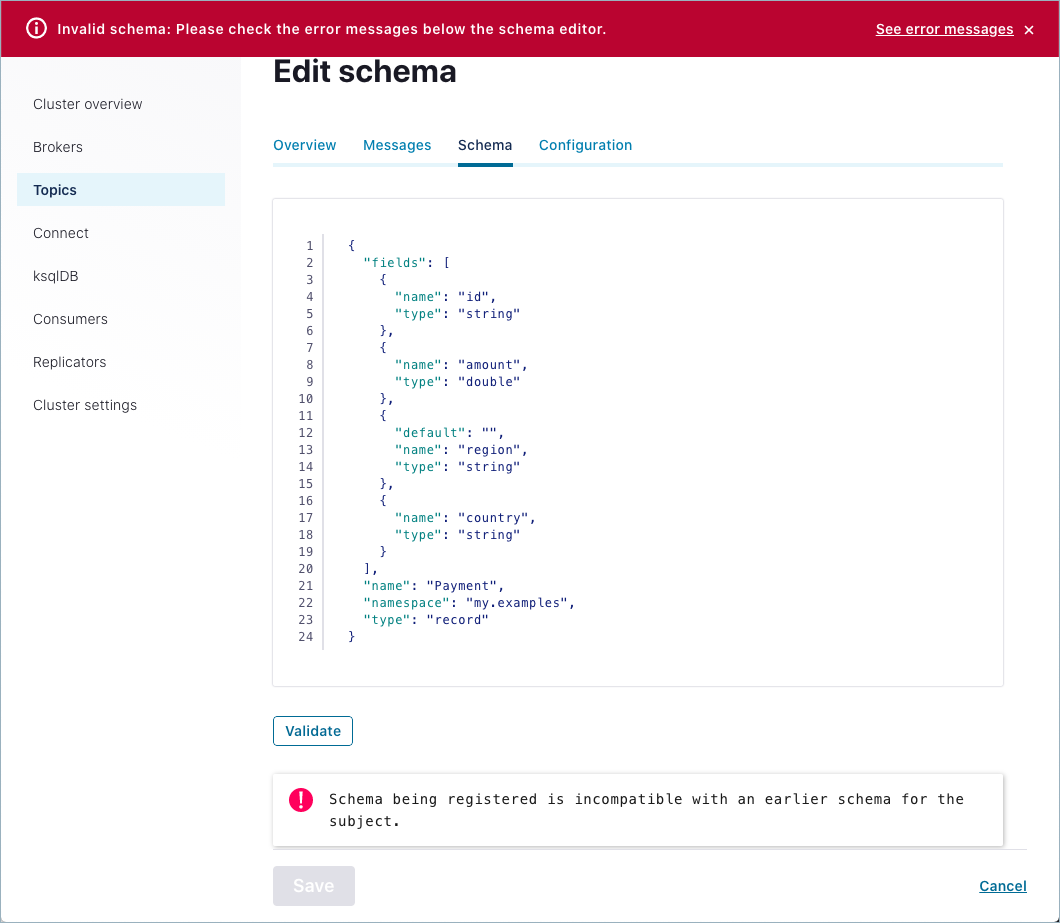Viewport: 1060px width, 923px height.
Task: Cancel the schema edit
Action: [x=1002, y=886]
